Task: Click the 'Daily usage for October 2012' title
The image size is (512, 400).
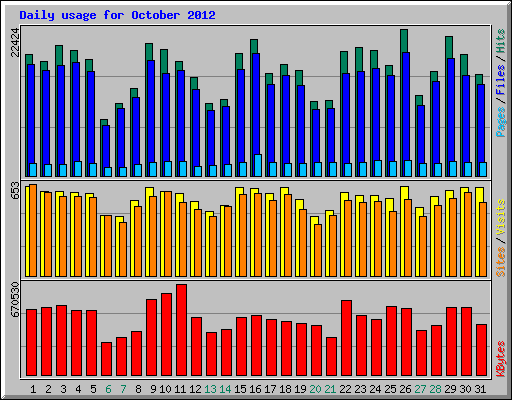Action: 117,15
